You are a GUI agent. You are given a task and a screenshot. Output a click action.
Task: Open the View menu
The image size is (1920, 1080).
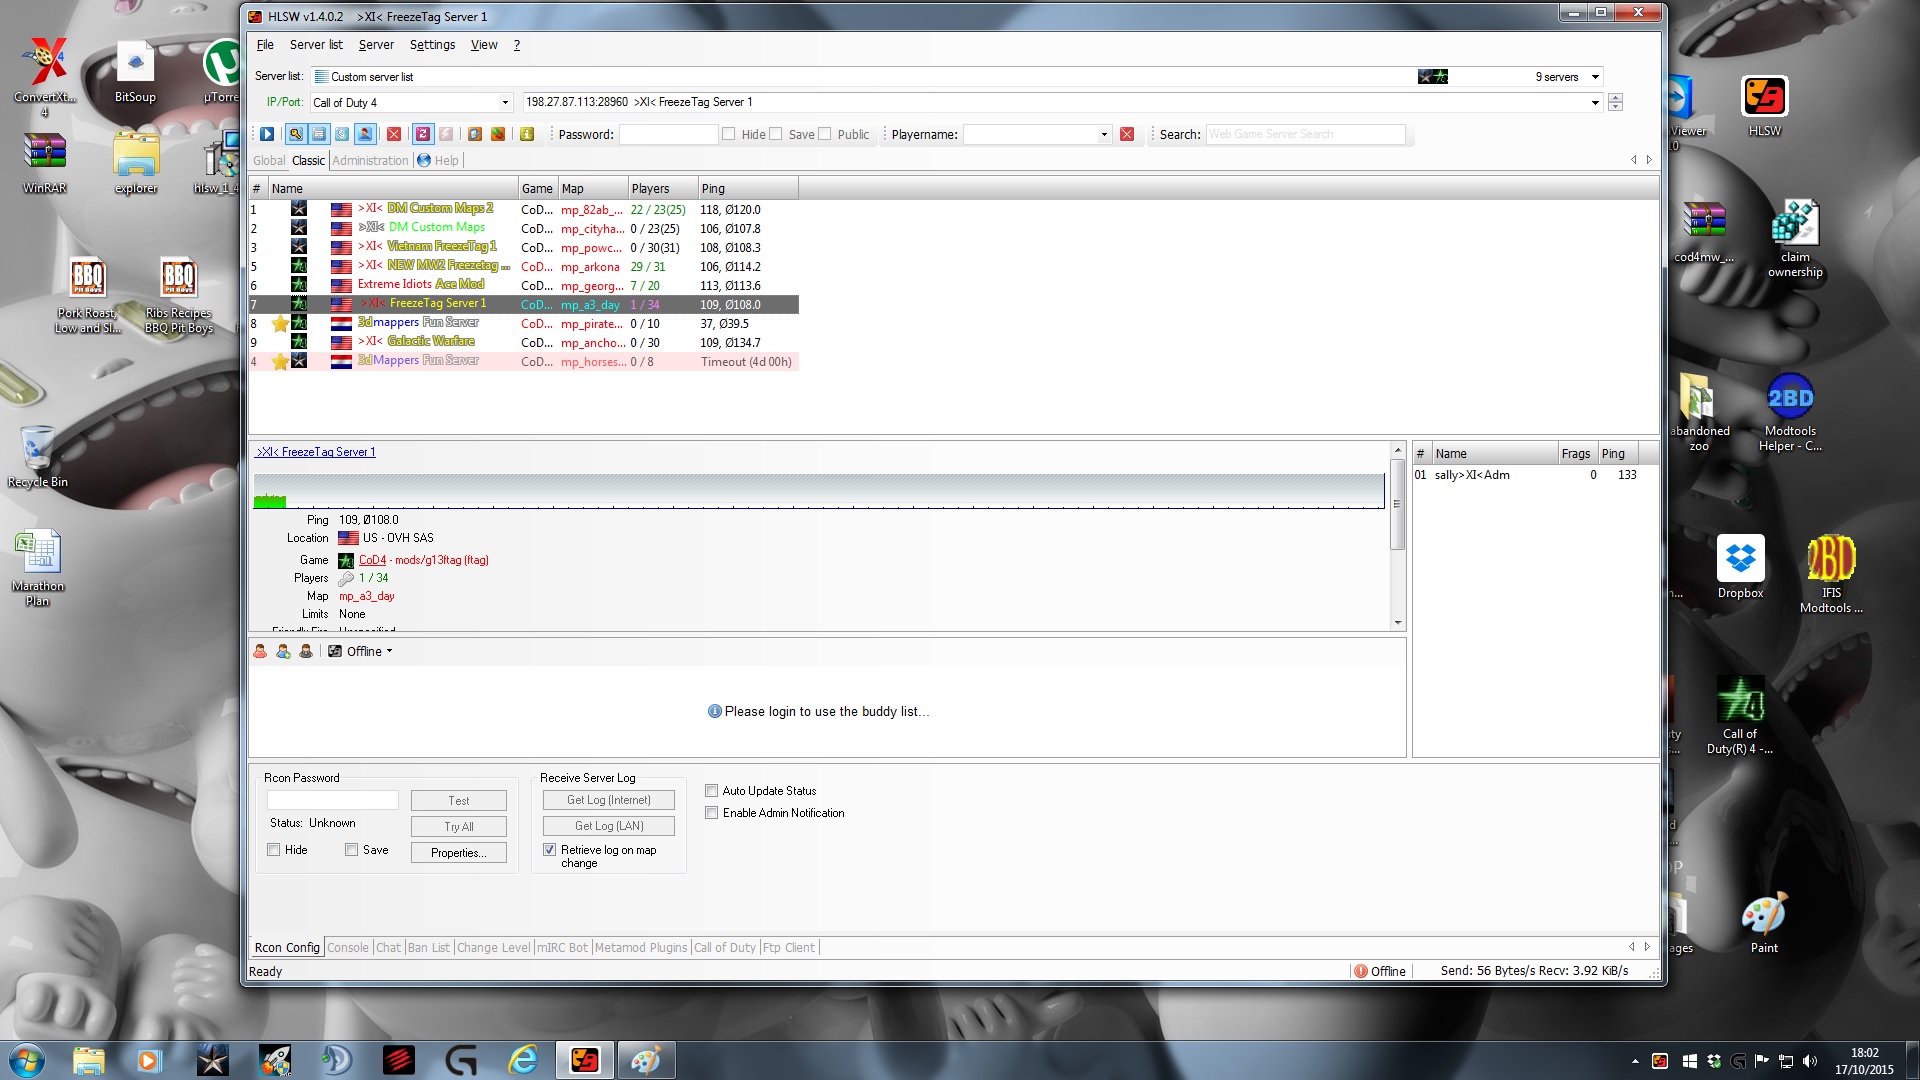coord(484,45)
